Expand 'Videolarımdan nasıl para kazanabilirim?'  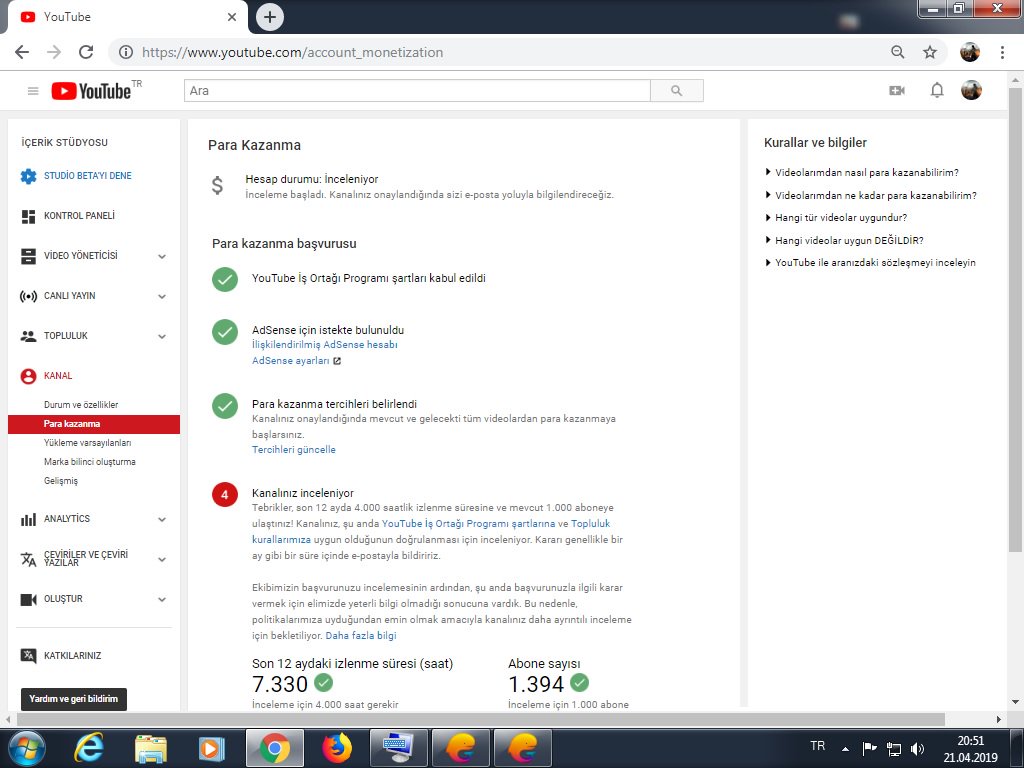pyautogui.click(x=861, y=172)
